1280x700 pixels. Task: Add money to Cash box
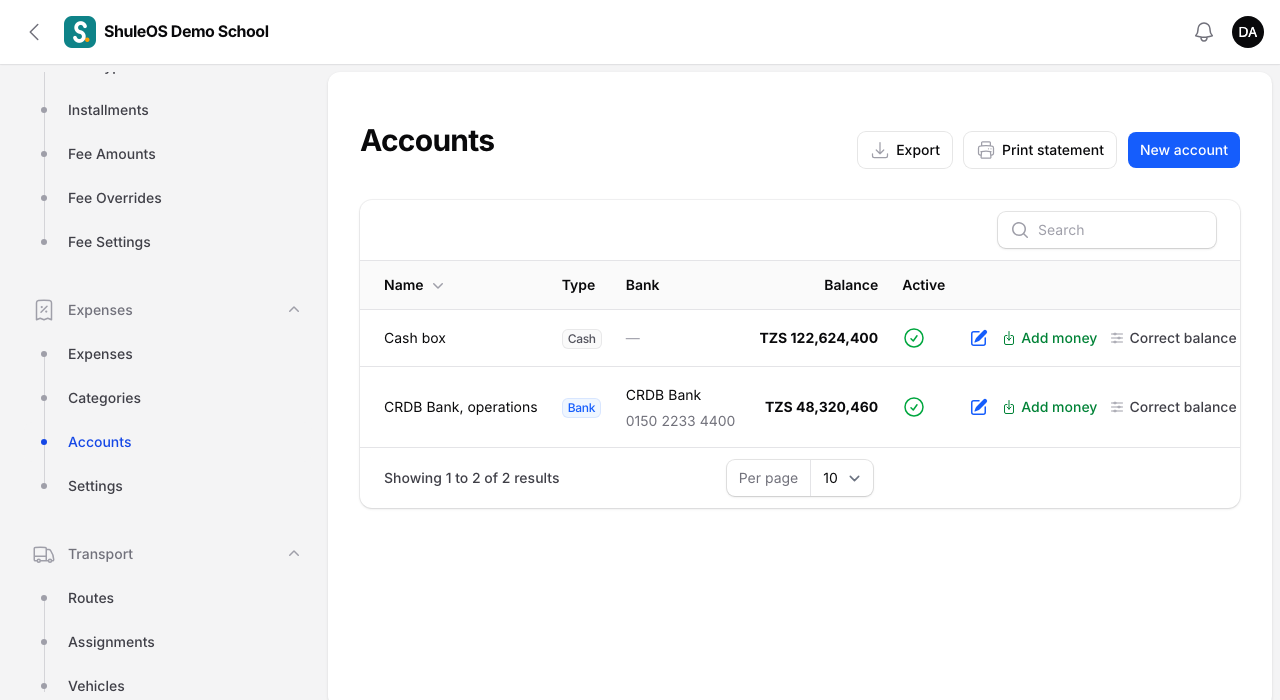[1049, 338]
